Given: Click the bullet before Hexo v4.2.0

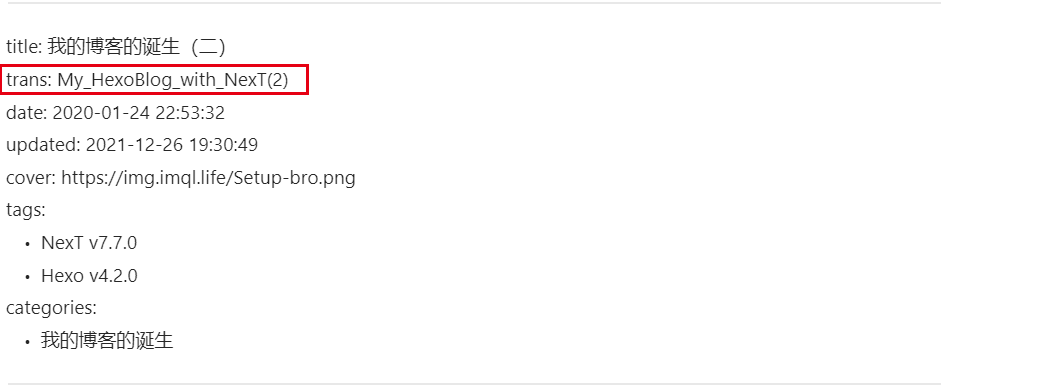Looking at the screenshot, I should pyautogui.click(x=27, y=277).
